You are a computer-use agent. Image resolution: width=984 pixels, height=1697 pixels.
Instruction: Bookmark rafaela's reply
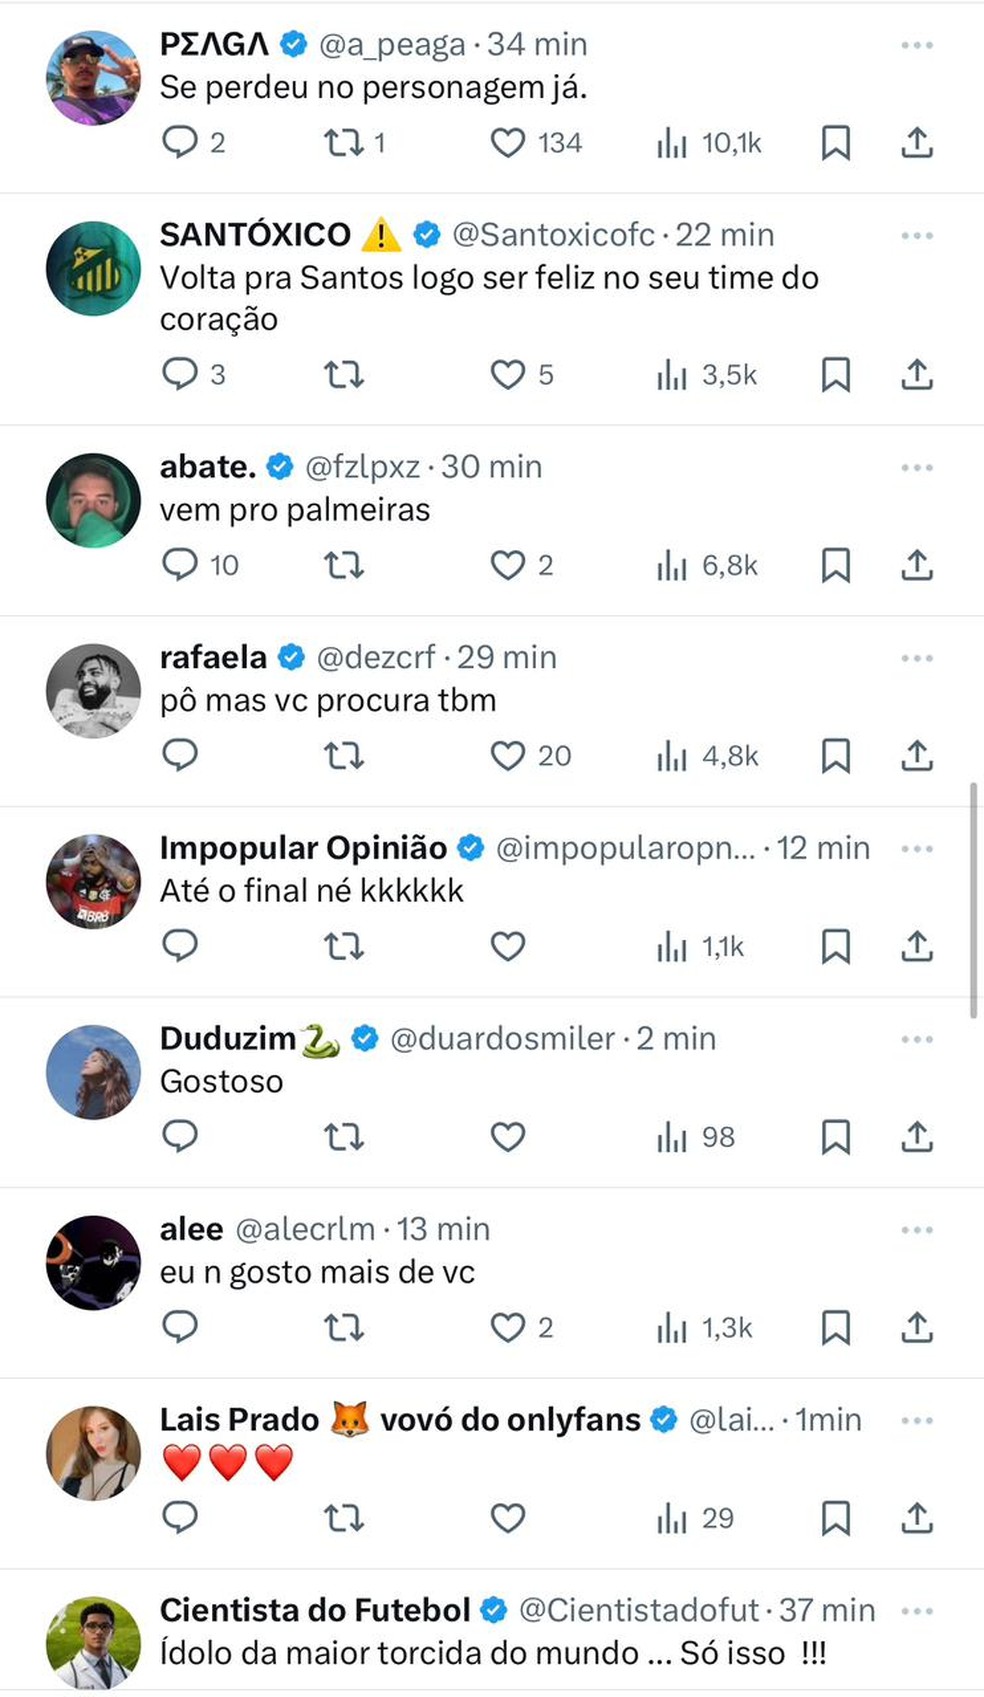coord(836,757)
